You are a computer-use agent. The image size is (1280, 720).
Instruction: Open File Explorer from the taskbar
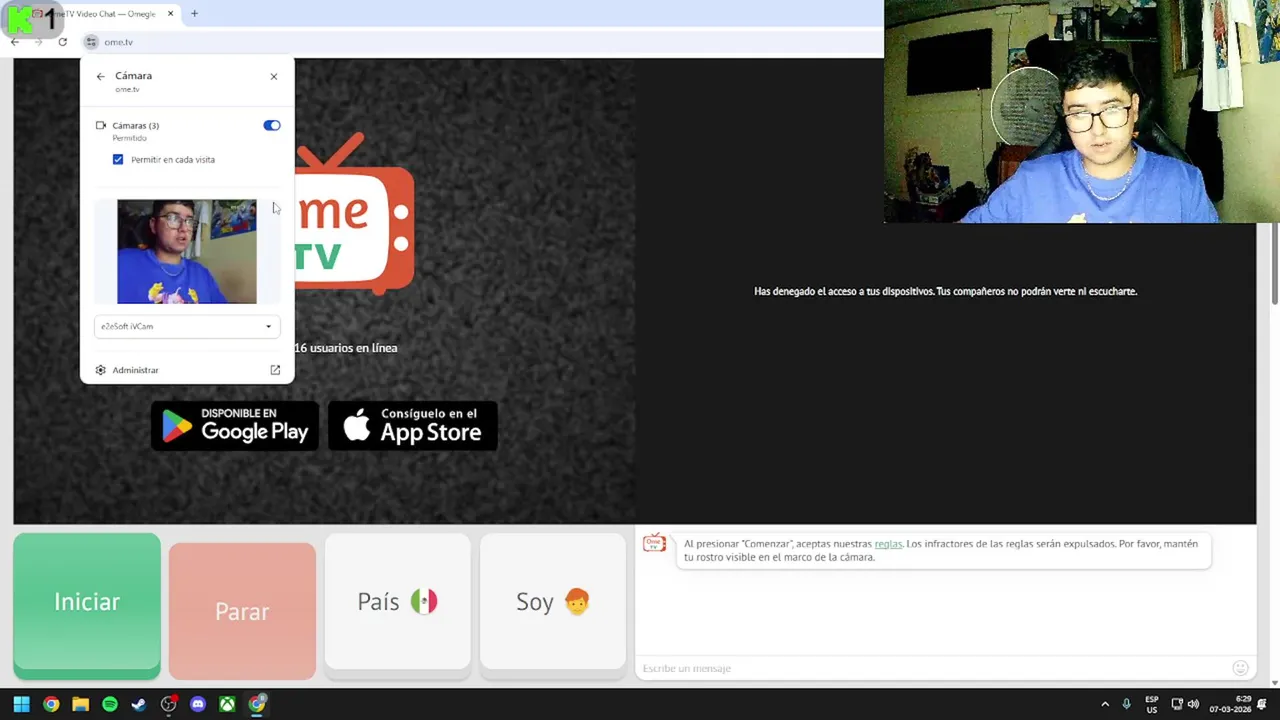point(80,704)
